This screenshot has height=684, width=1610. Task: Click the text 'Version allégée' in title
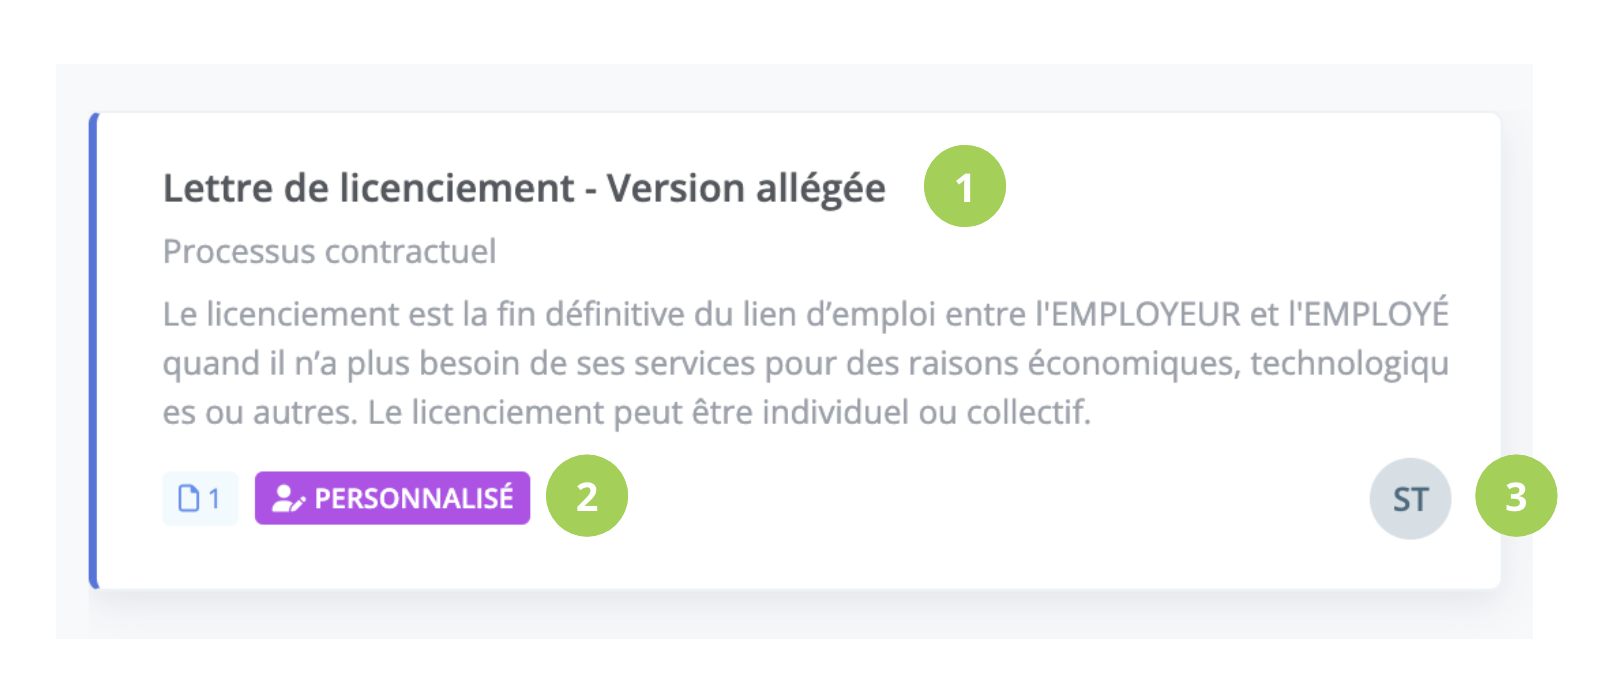coord(746,188)
